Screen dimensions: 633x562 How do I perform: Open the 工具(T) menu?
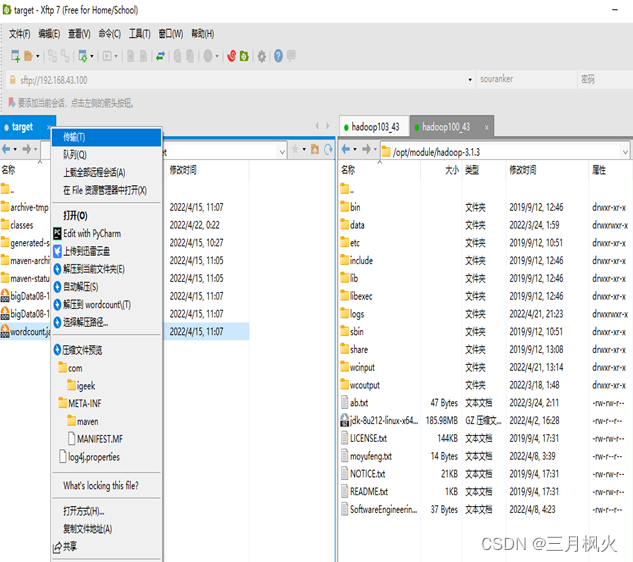(x=140, y=34)
